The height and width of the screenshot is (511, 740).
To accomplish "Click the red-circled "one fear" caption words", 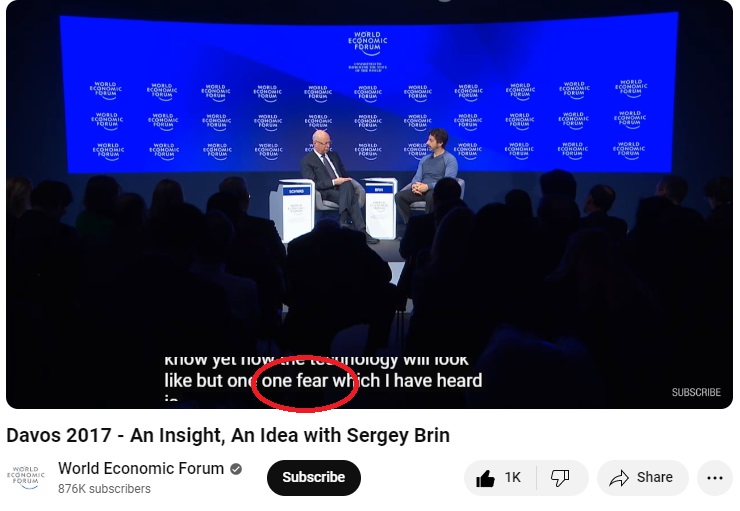I will (294, 380).
